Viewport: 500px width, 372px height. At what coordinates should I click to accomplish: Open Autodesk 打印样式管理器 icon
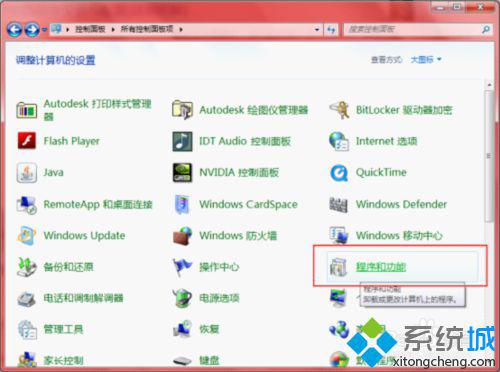pos(27,110)
